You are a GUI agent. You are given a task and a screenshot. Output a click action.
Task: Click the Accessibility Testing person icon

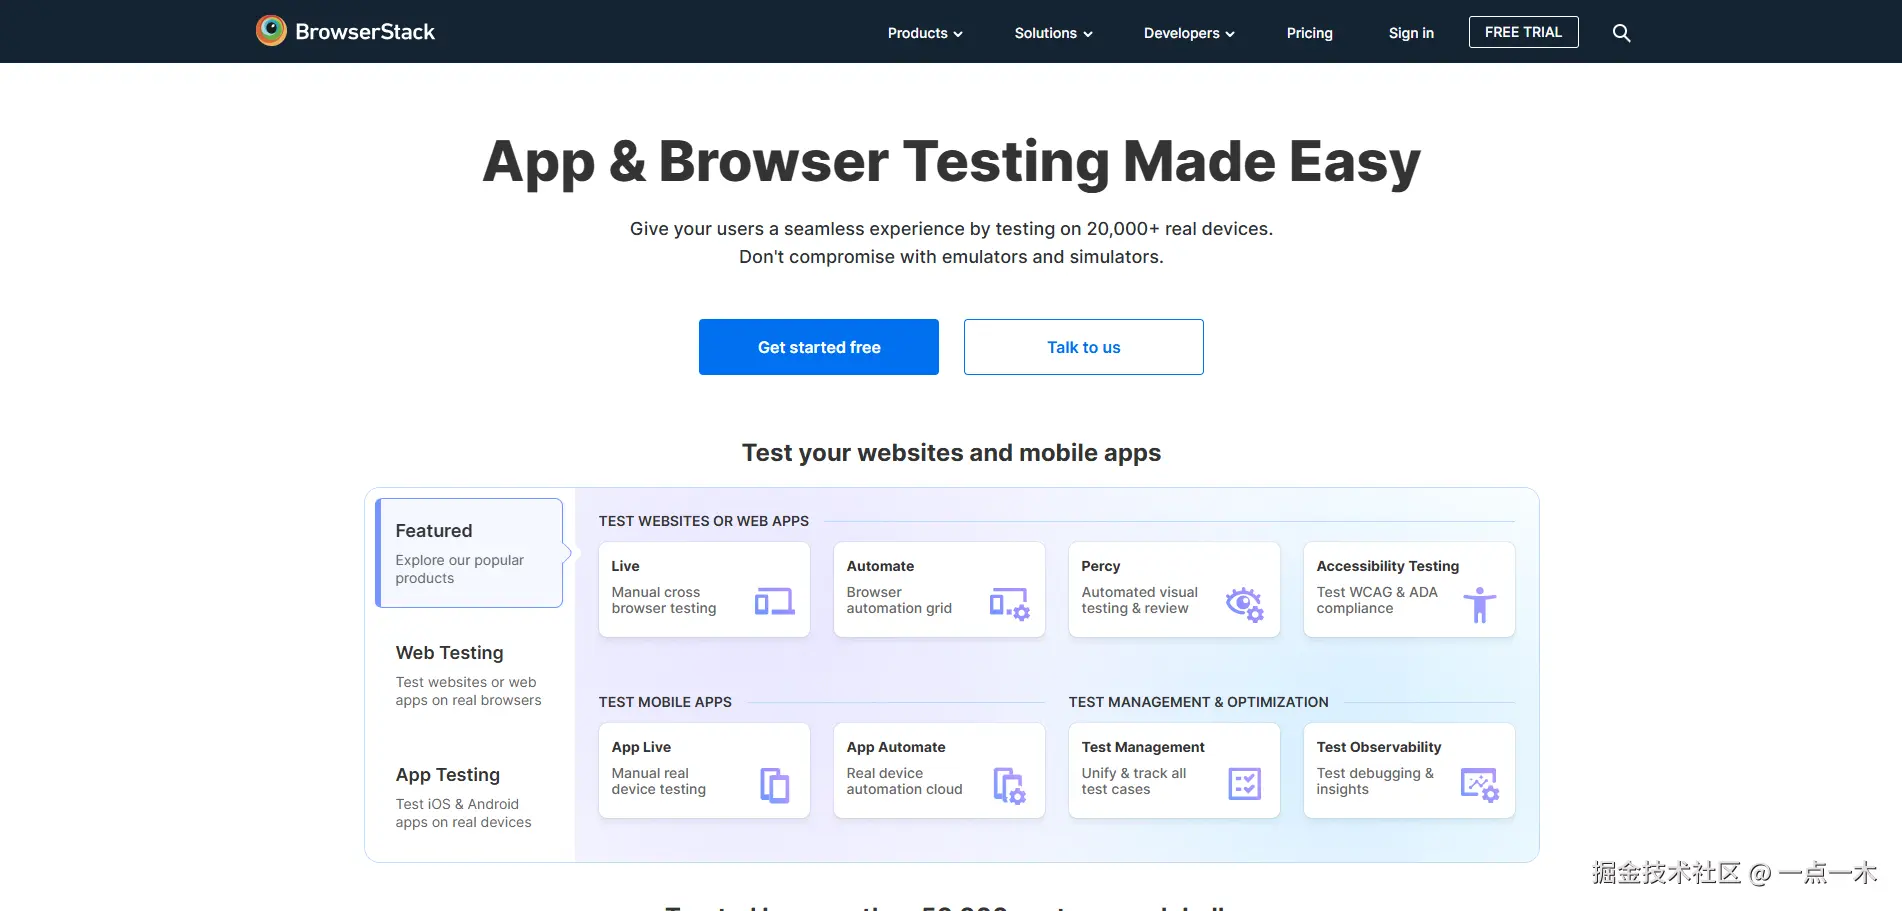(1480, 604)
